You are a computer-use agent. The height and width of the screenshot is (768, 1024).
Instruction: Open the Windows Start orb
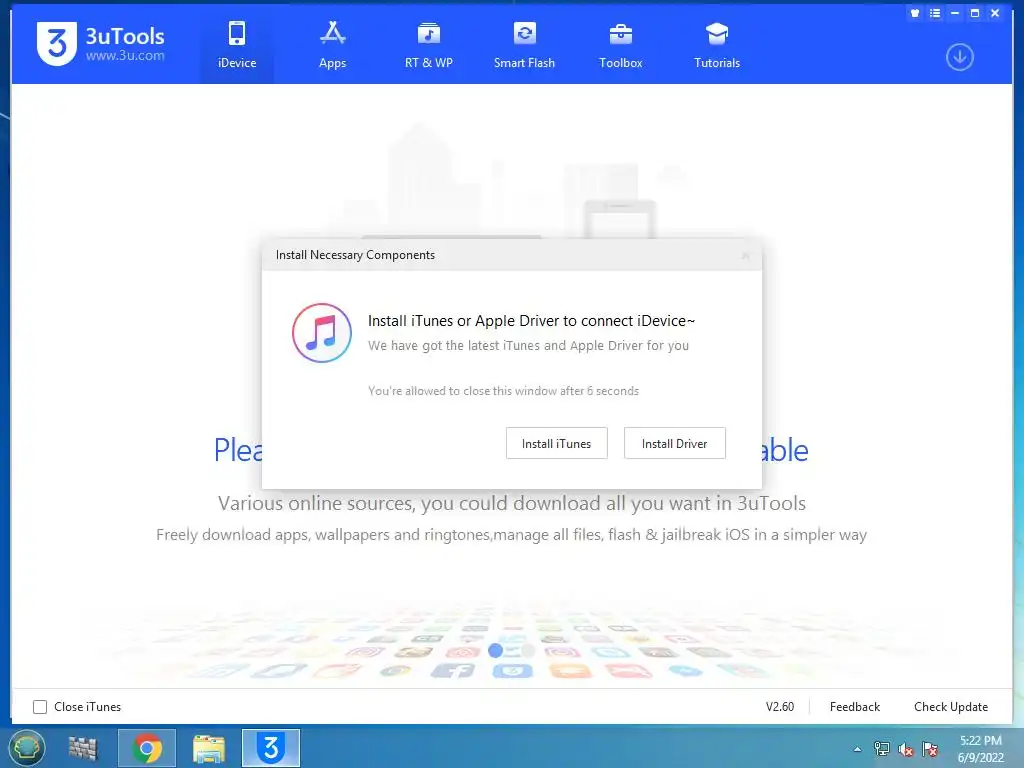point(27,748)
